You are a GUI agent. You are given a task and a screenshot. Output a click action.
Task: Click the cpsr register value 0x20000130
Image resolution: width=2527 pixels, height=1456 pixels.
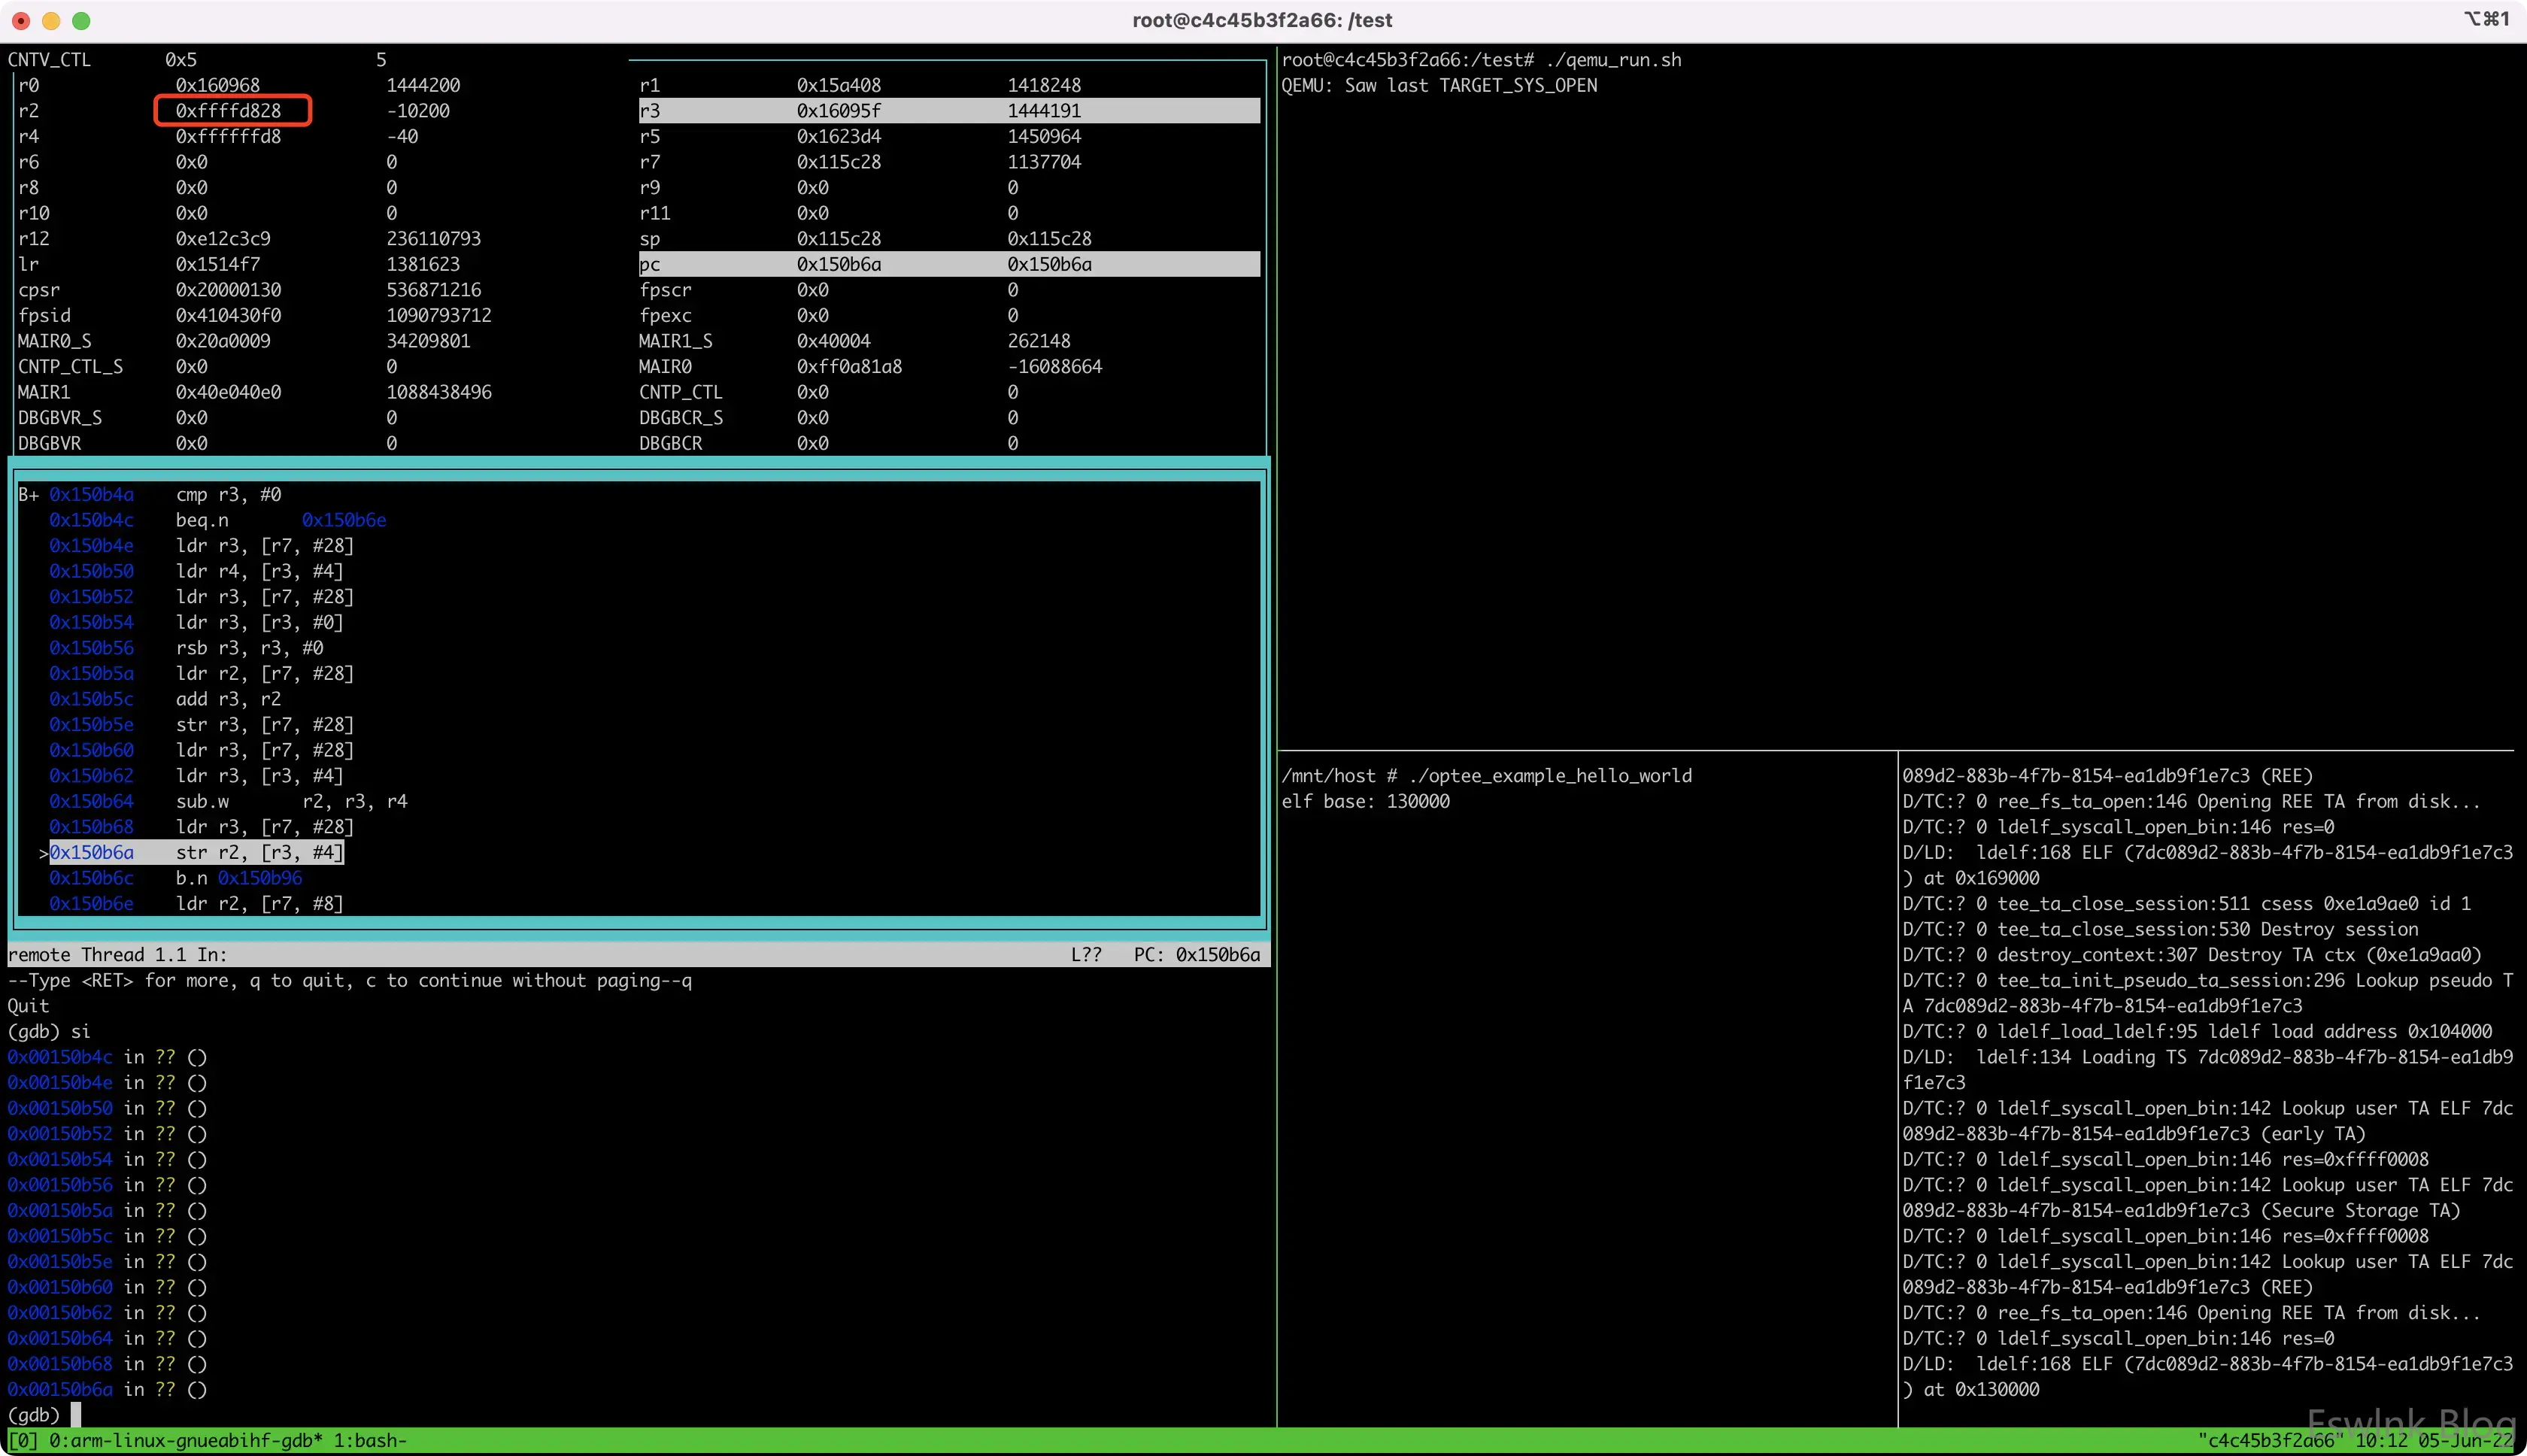(228, 290)
